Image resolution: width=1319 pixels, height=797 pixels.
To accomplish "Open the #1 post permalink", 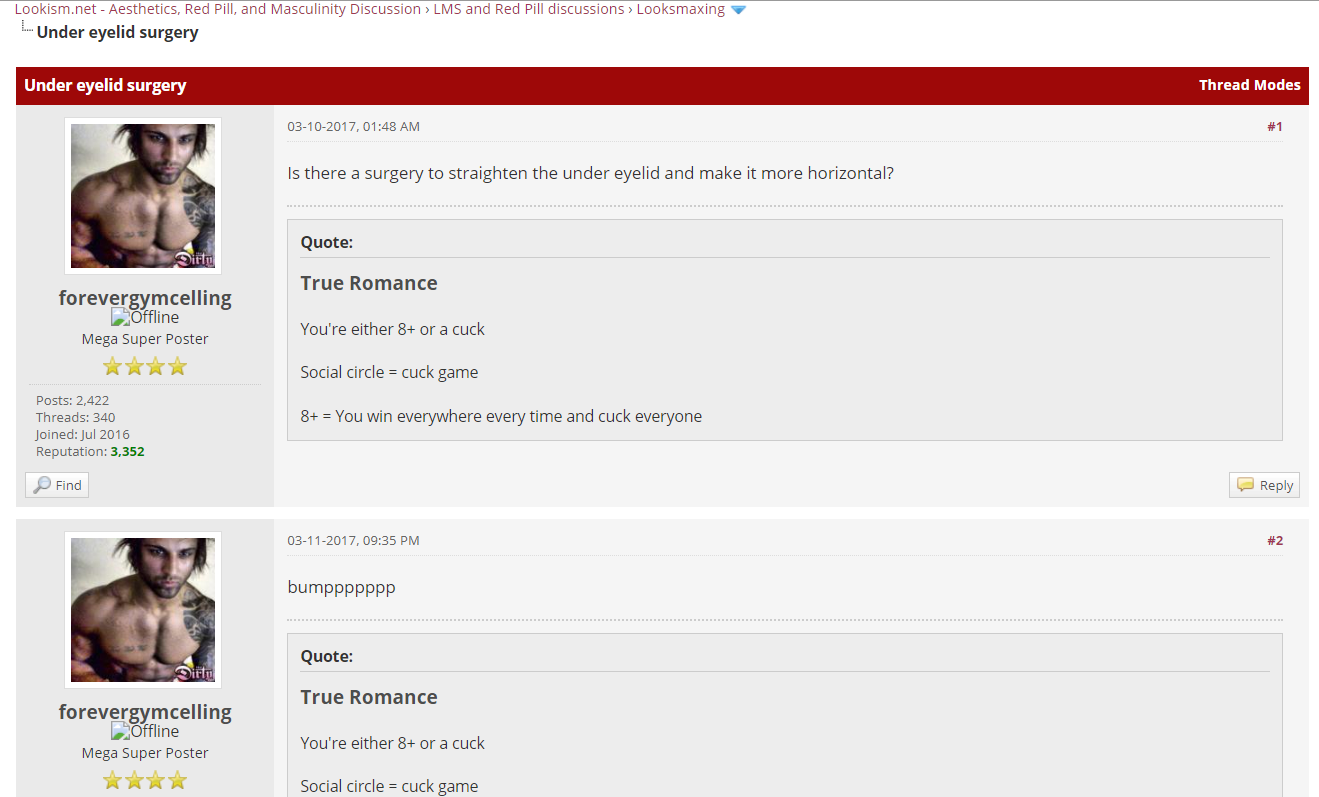I will click(x=1275, y=127).
